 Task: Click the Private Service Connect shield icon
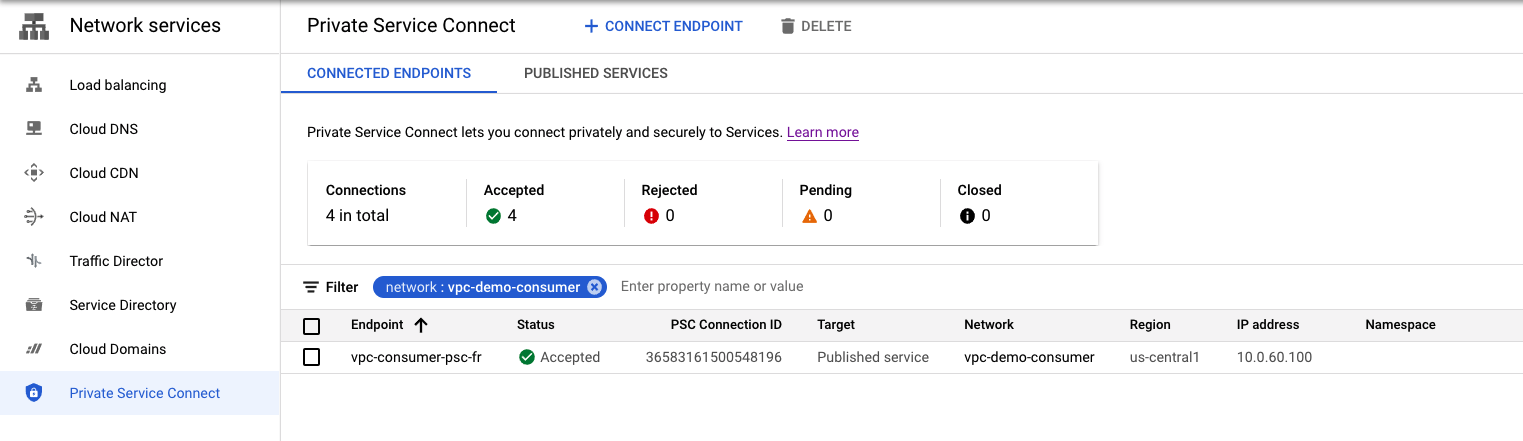click(34, 393)
